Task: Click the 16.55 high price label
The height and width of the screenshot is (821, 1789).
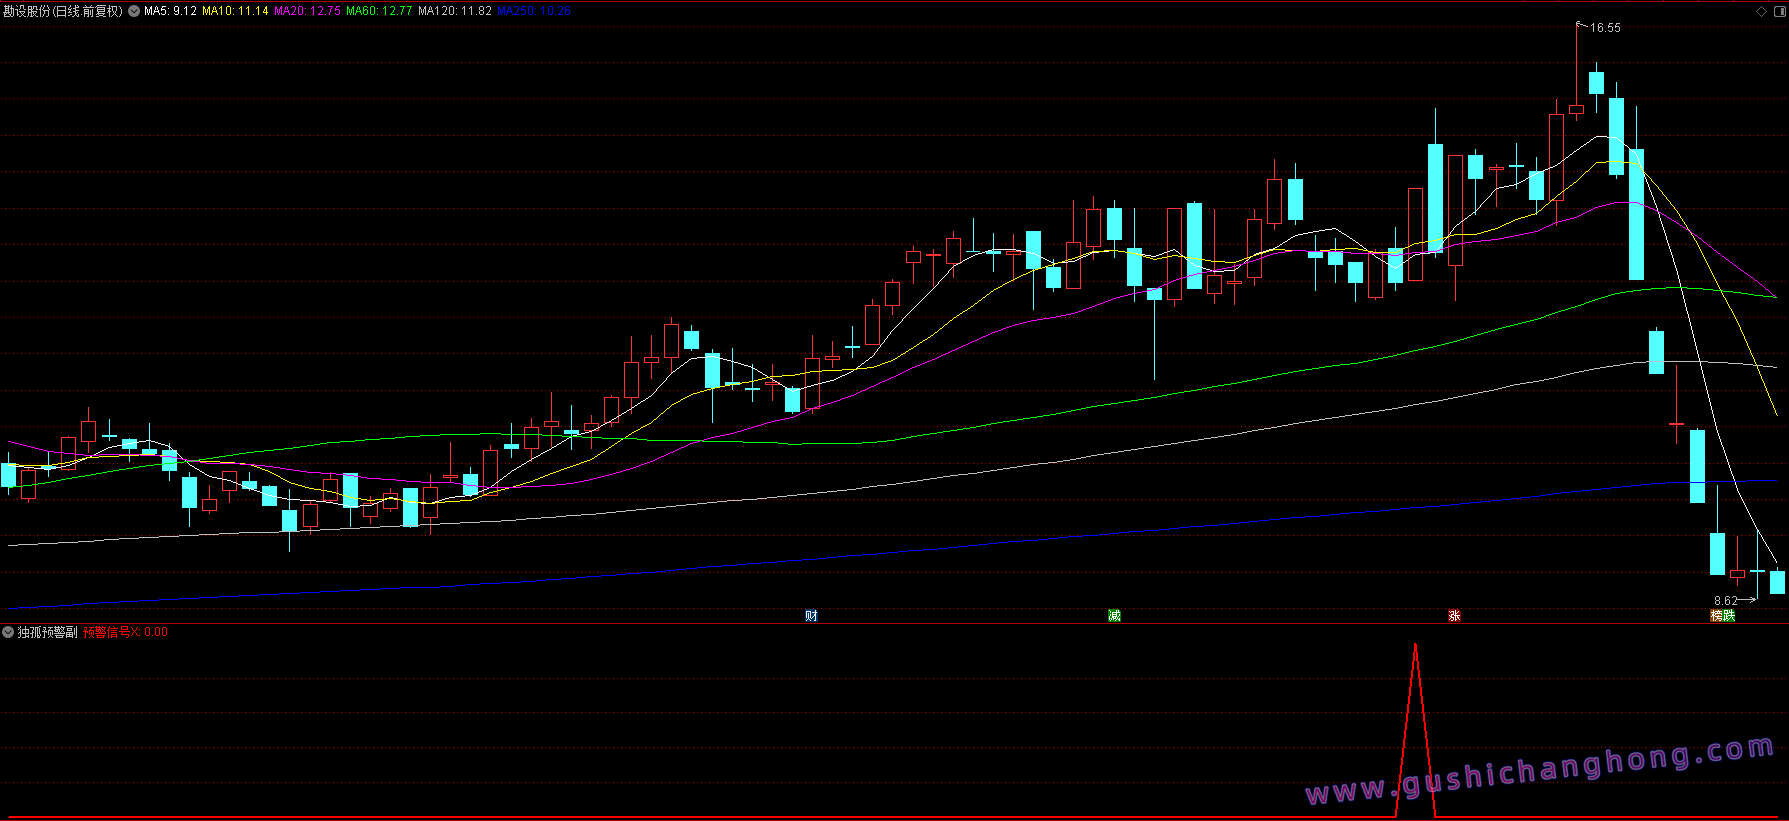Action: coord(1605,28)
